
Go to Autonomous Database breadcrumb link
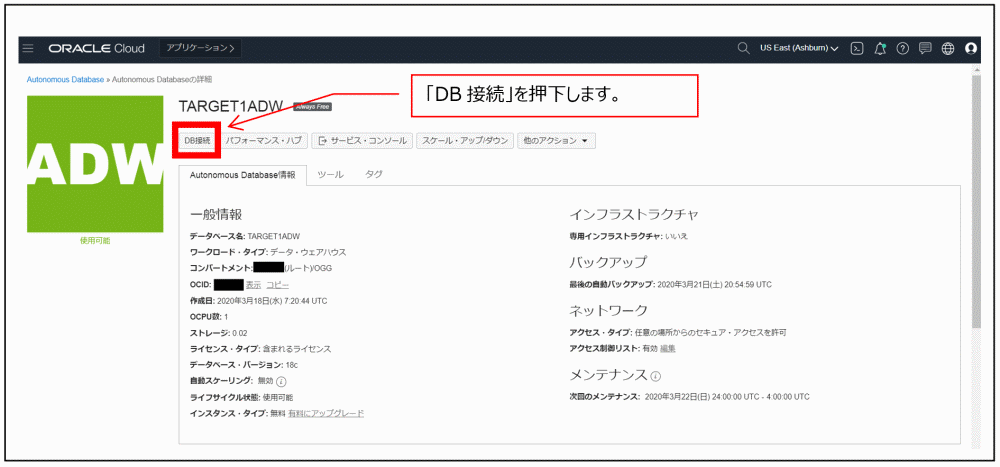65,80
